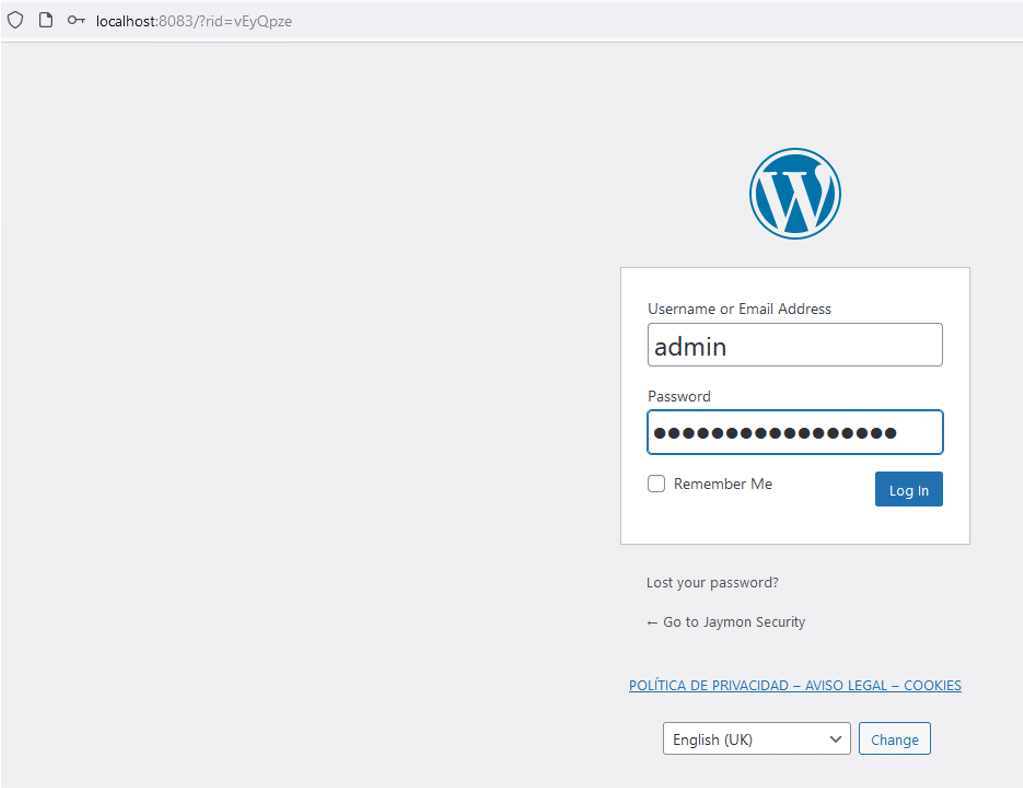Click the key saved-password icon
This screenshot has width=1023, height=788.
76,20
